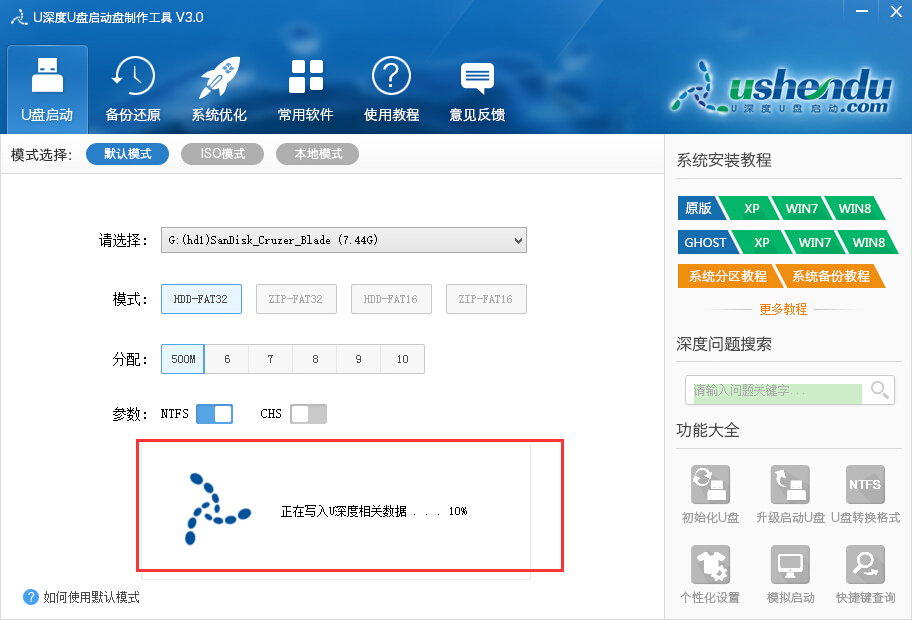The image size is (912, 620).
Task: Click the ushendu.com logo
Action: (781, 88)
